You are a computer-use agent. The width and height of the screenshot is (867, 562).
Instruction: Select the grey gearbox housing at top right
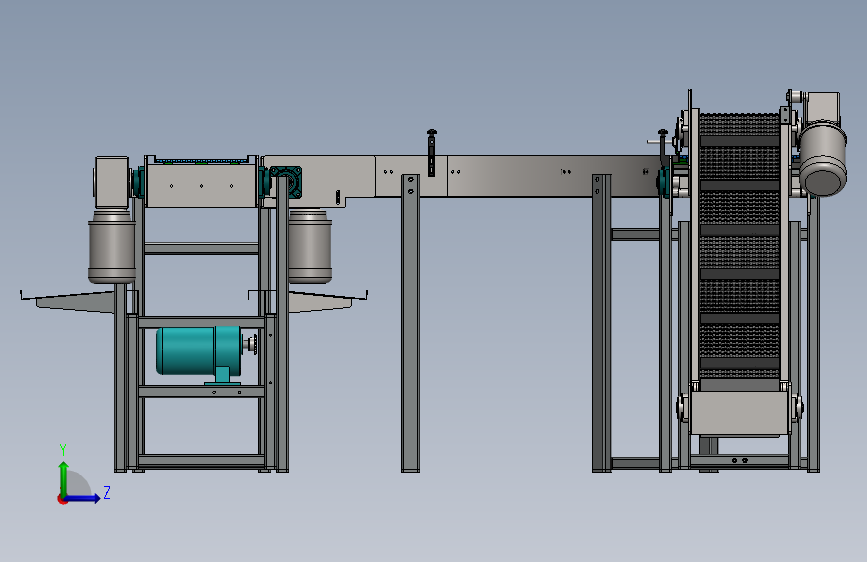click(x=824, y=108)
